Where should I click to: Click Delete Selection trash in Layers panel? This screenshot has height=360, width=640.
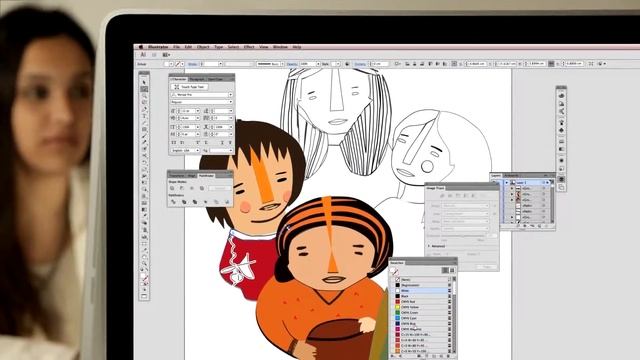tap(546, 226)
